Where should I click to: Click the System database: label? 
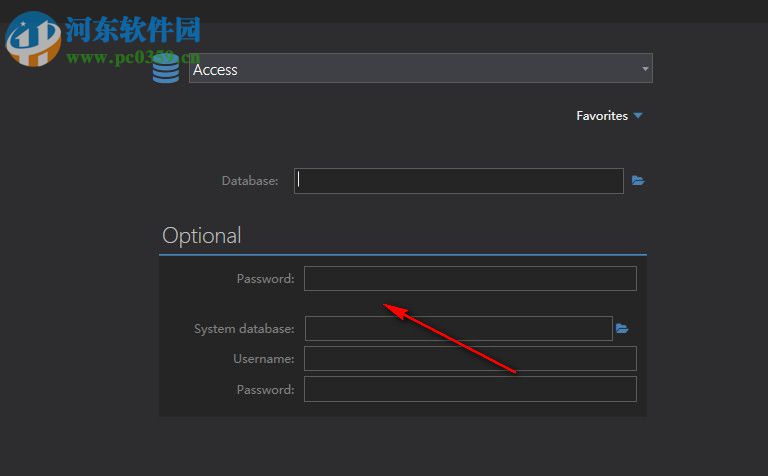click(244, 329)
